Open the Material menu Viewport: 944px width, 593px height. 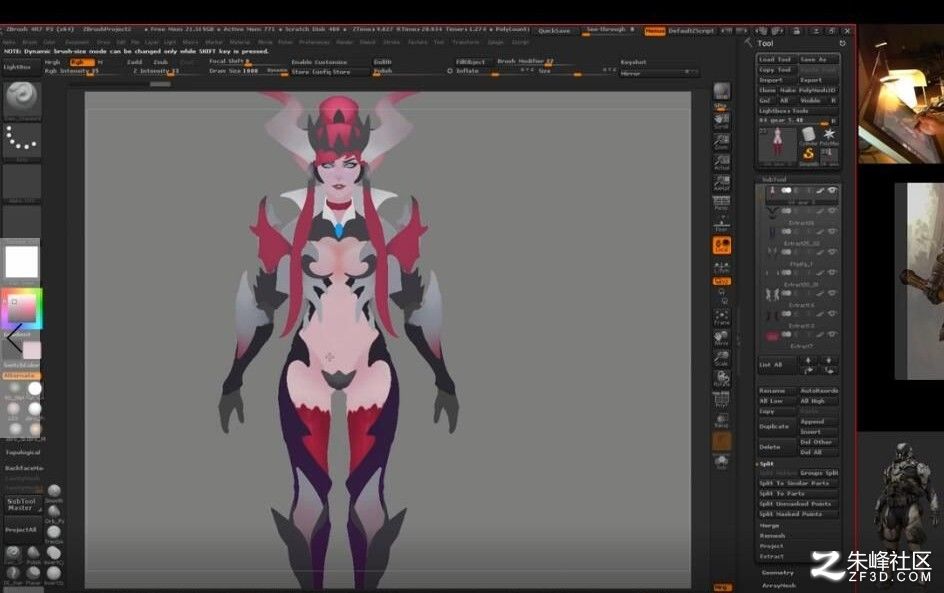click(x=242, y=42)
